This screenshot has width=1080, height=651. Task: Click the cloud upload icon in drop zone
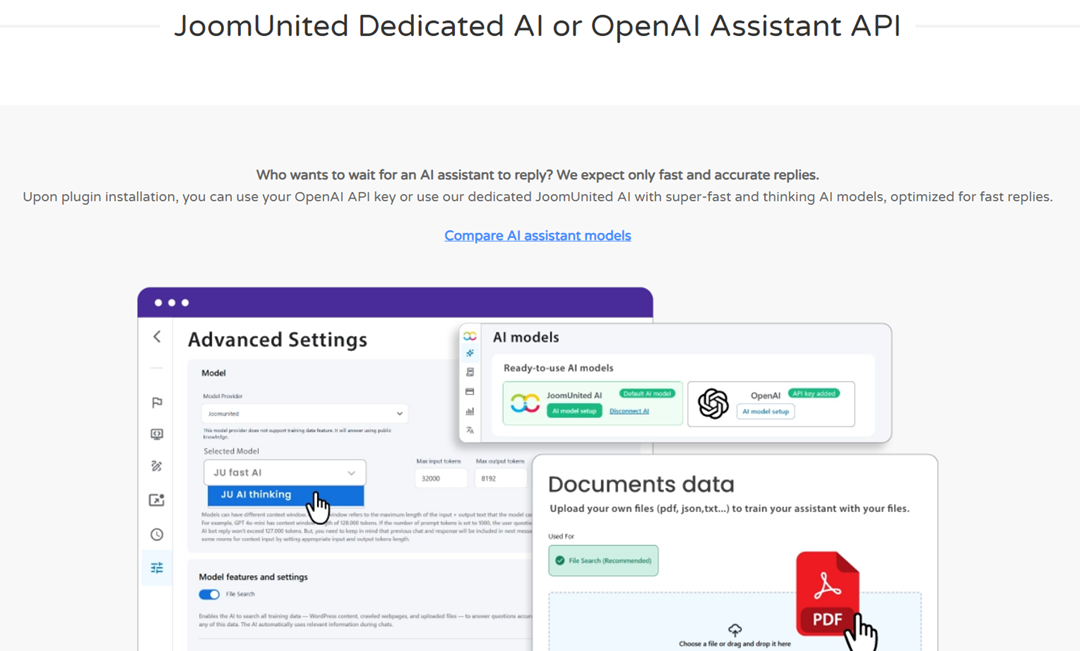[735, 629]
